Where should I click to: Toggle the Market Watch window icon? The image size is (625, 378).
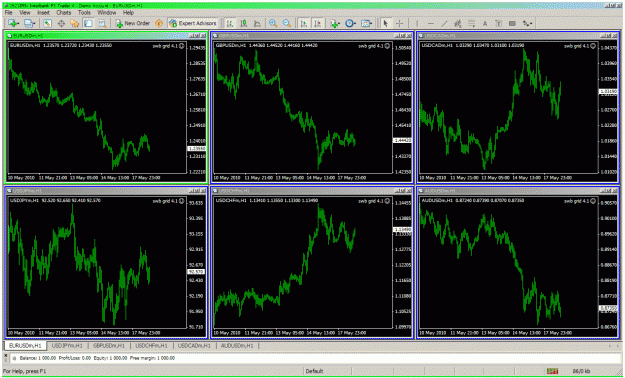point(47,24)
